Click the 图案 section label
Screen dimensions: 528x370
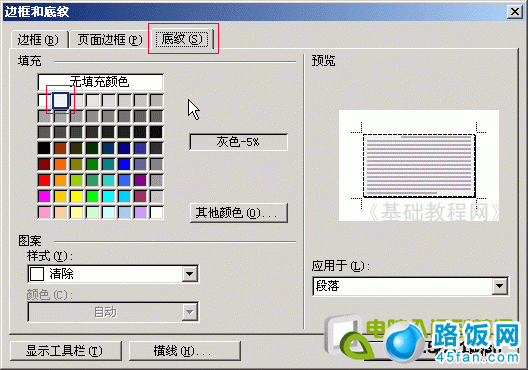pos(30,241)
